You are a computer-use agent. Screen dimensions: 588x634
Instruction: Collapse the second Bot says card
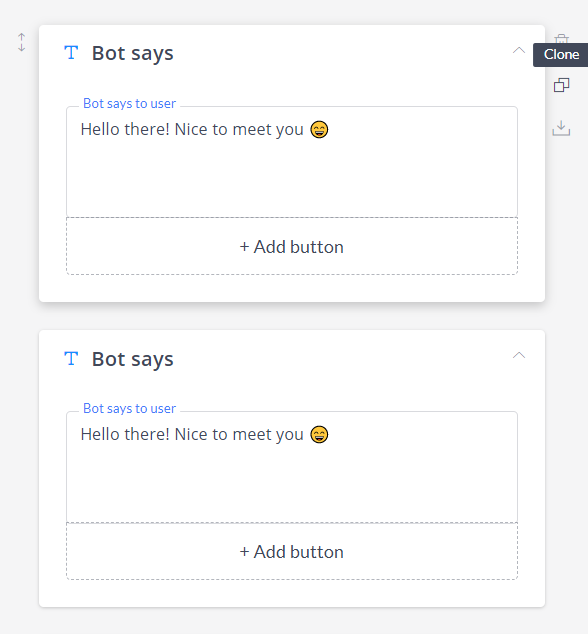tap(519, 355)
